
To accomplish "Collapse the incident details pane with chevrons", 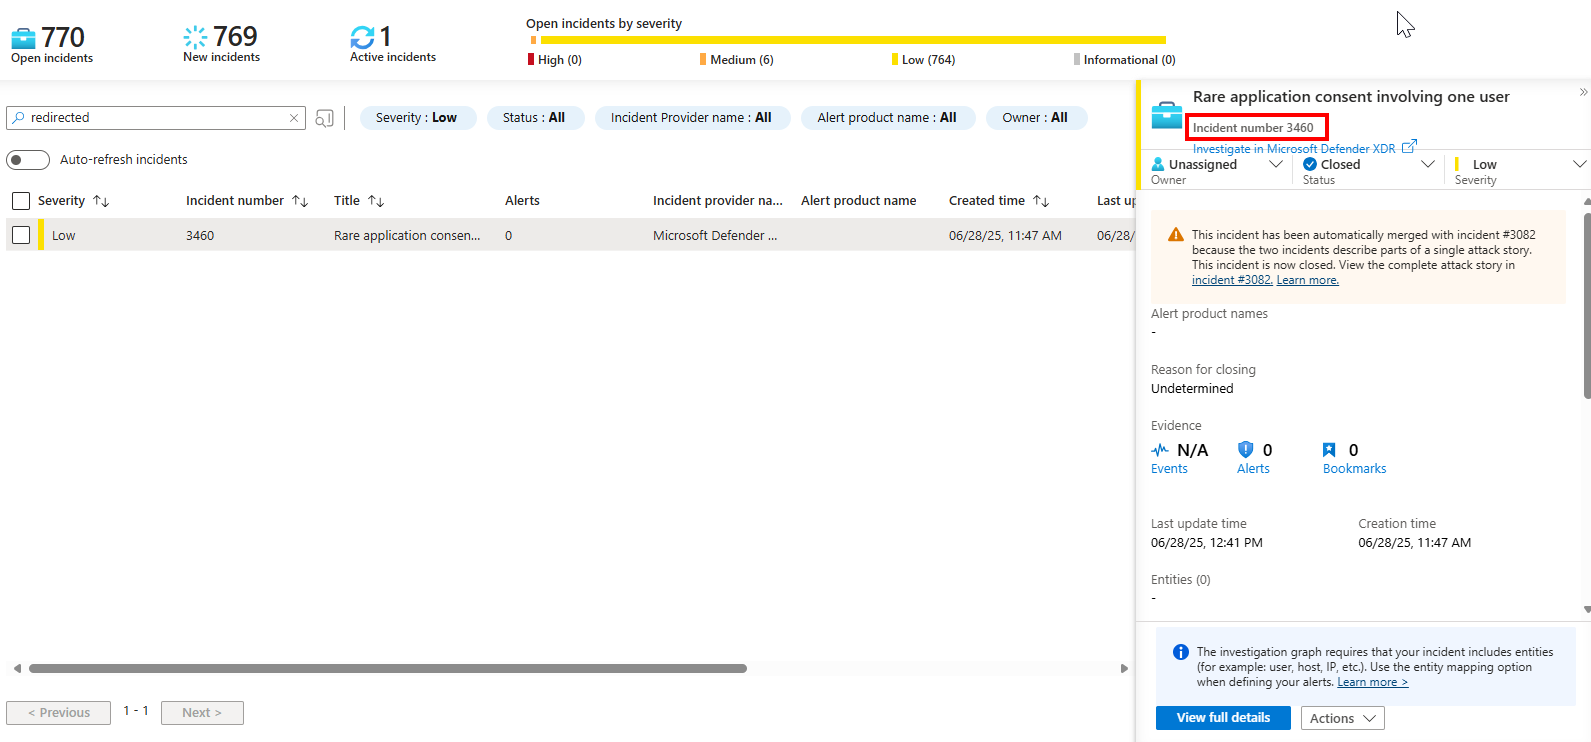I will click(1582, 92).
